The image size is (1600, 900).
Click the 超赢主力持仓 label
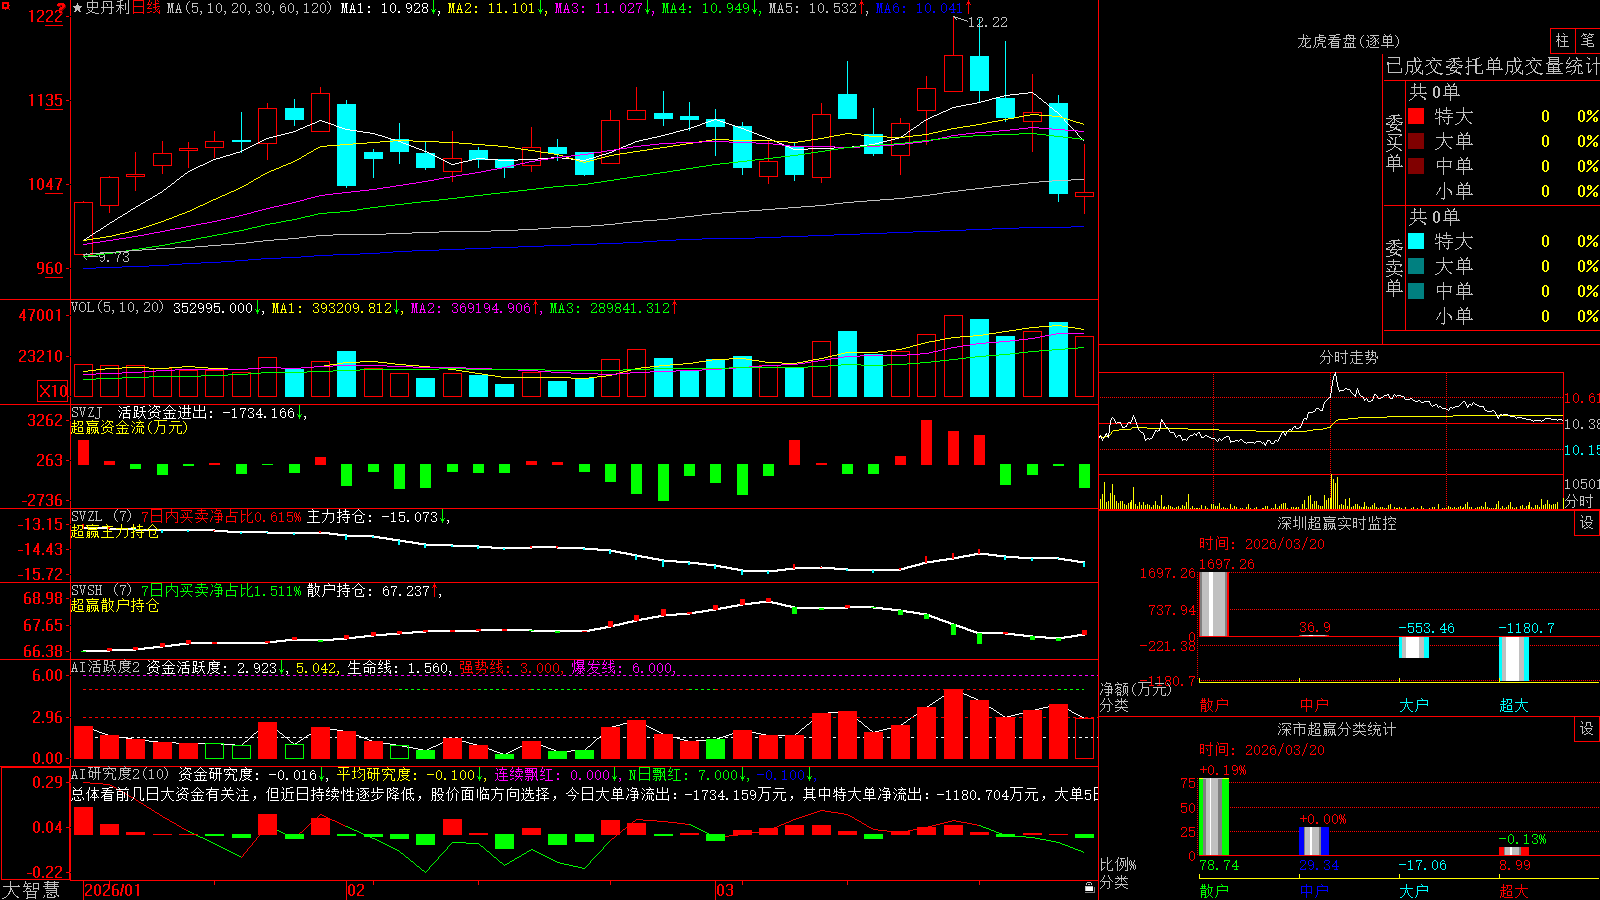115,531
